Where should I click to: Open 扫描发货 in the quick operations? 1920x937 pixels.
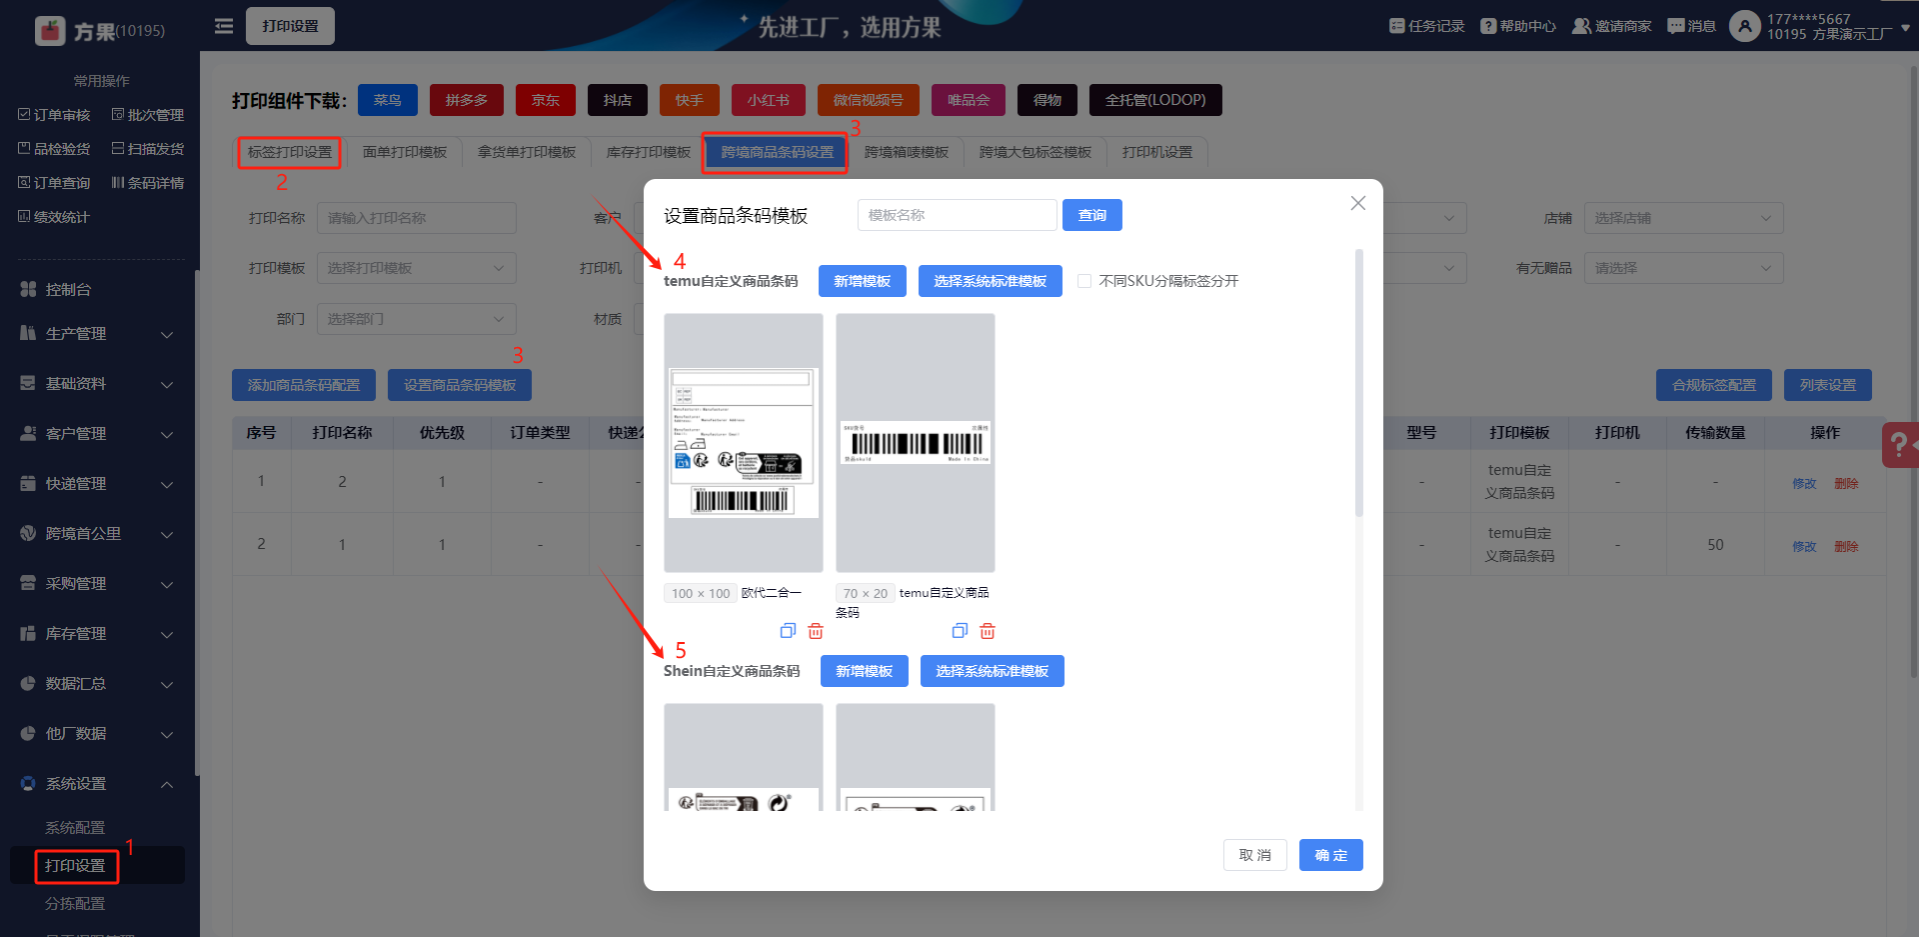click(x=148, y=149)
